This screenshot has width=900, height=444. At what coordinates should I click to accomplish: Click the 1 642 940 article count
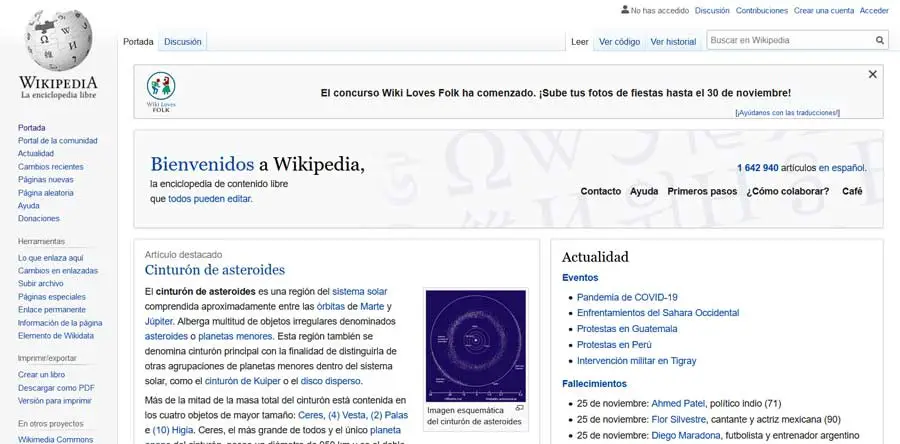(758, 168)
